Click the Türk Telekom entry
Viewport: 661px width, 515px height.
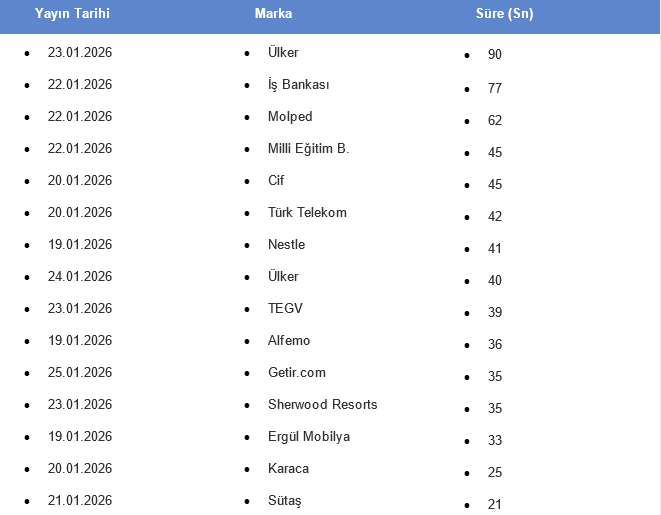click(x=307, y=213)
